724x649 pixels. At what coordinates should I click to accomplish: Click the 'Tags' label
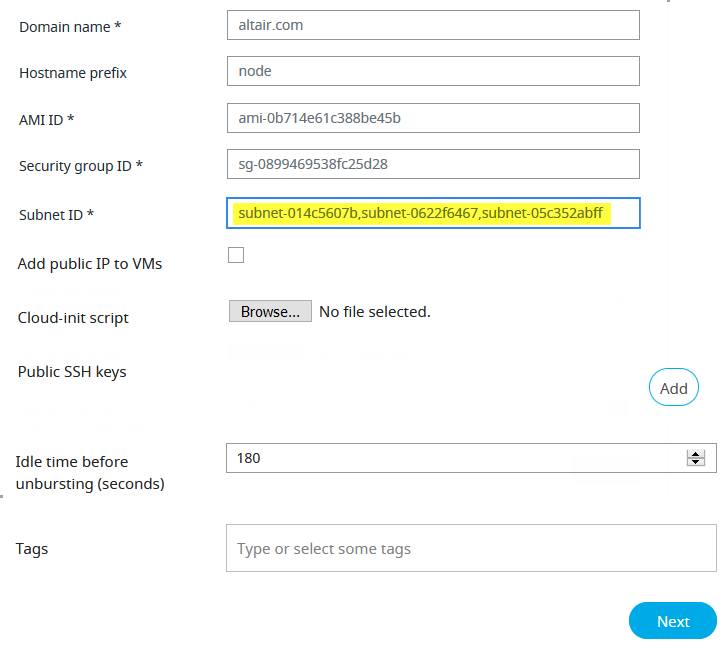(x=32, y=548)
